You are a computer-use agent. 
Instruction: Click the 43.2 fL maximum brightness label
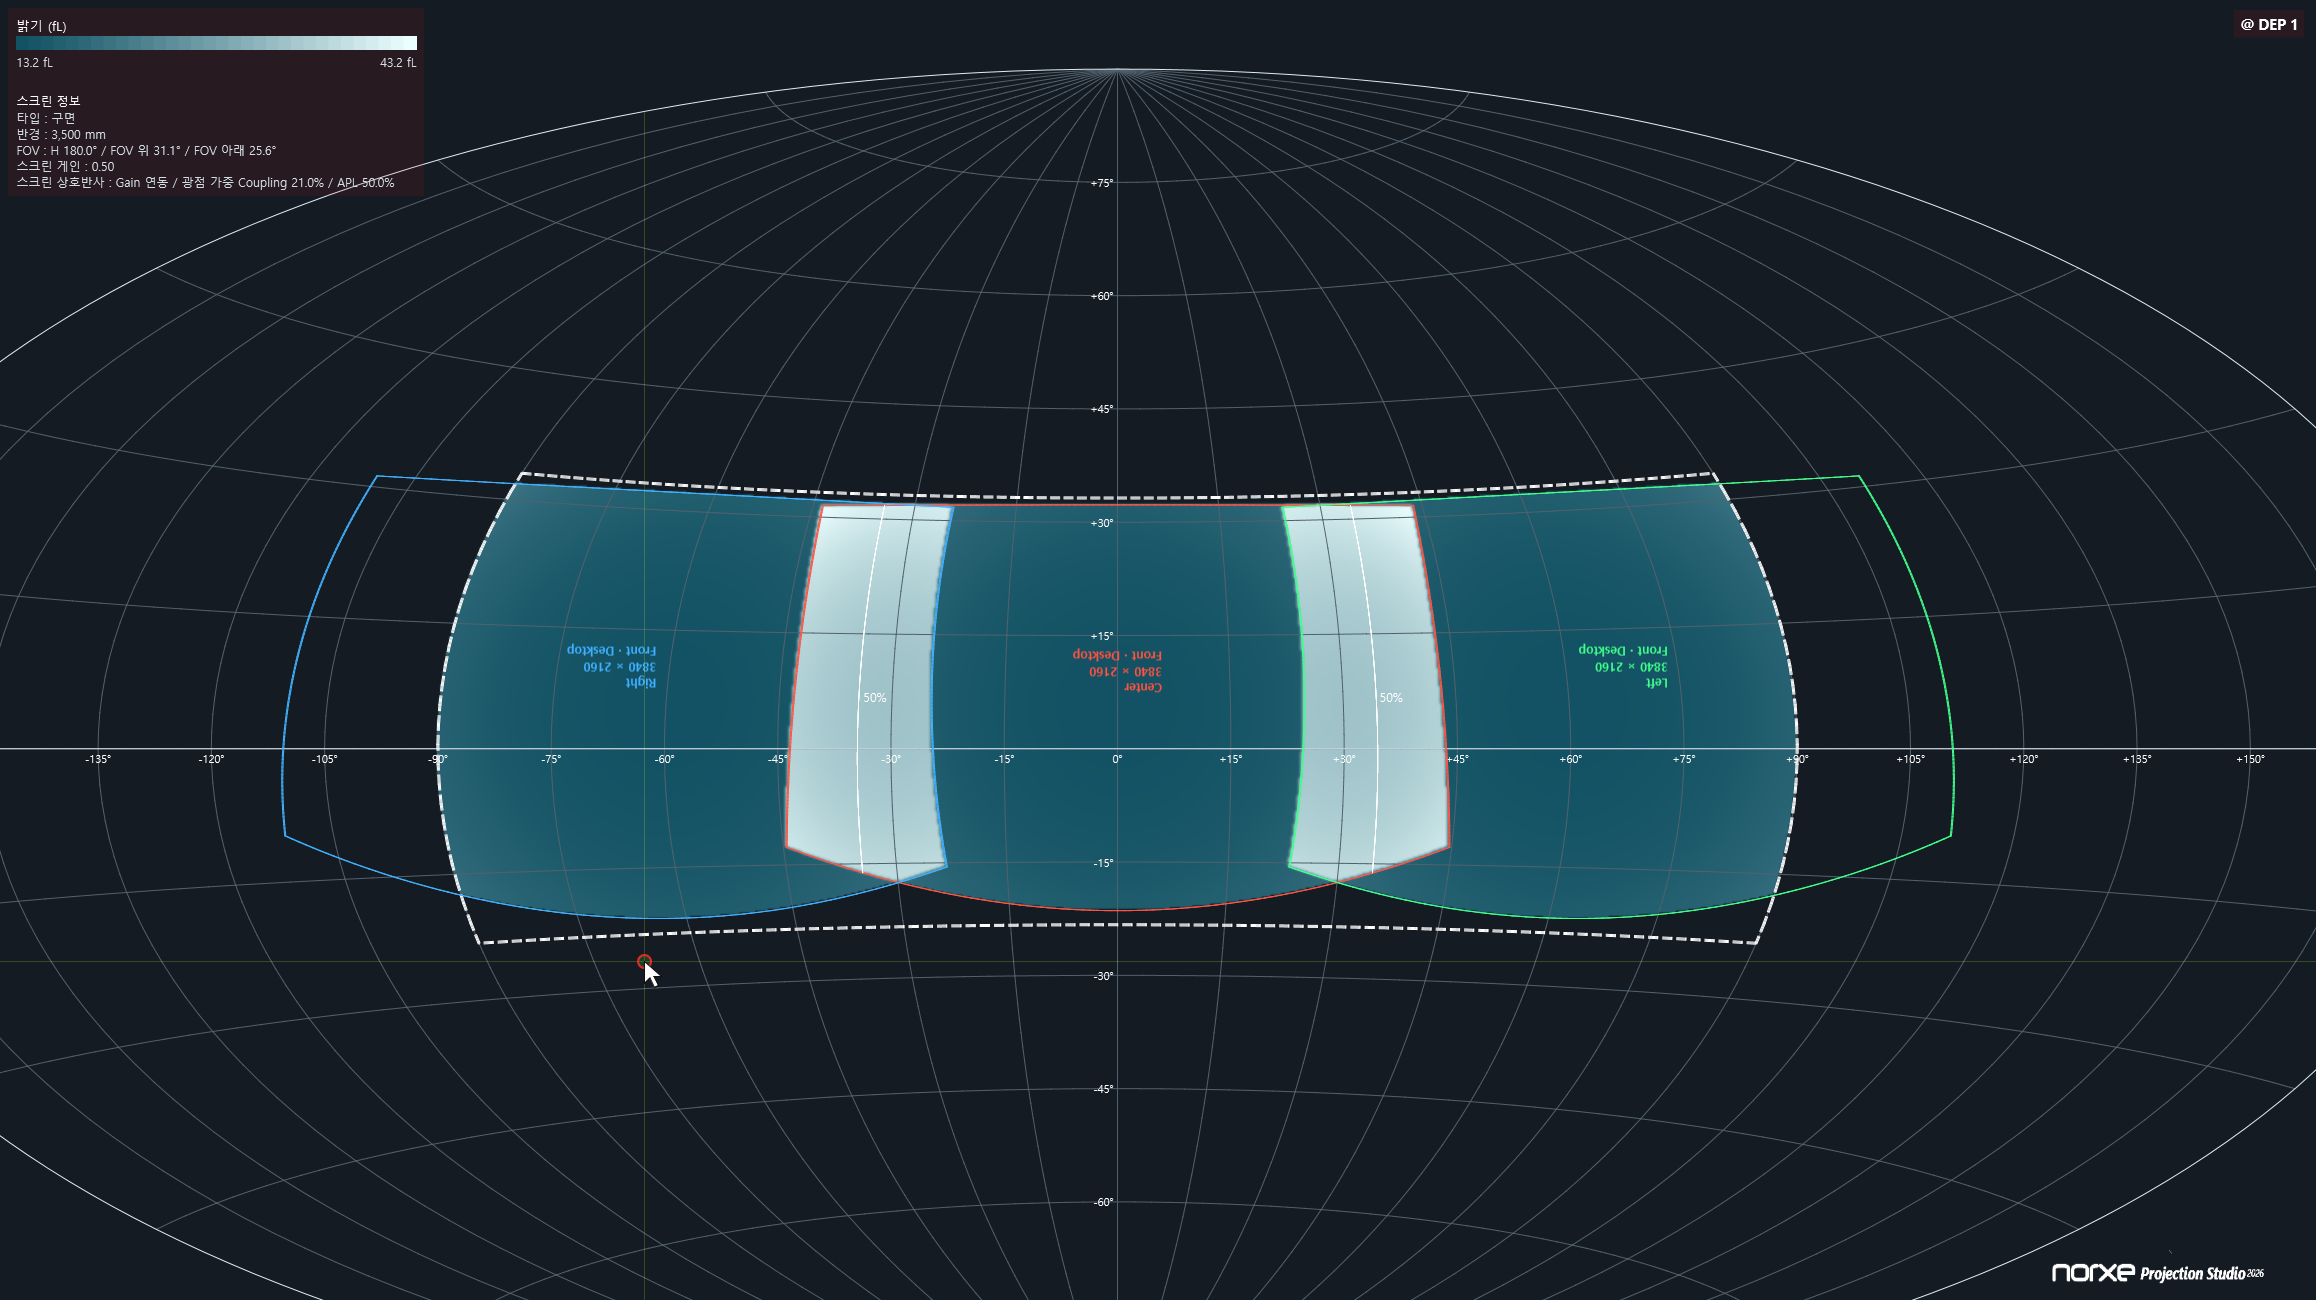point(398,63)
